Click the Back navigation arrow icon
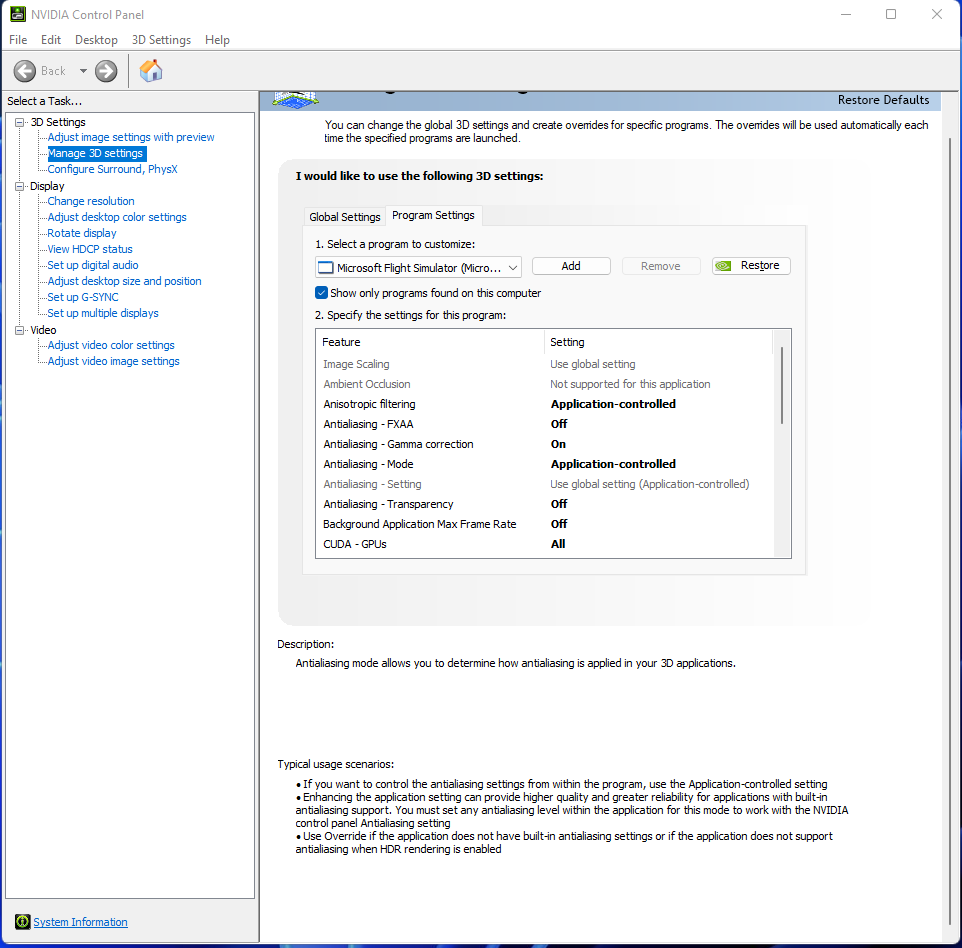Viewport: 962px width, 948px height. pyautogui.click(x=26, y=71)
